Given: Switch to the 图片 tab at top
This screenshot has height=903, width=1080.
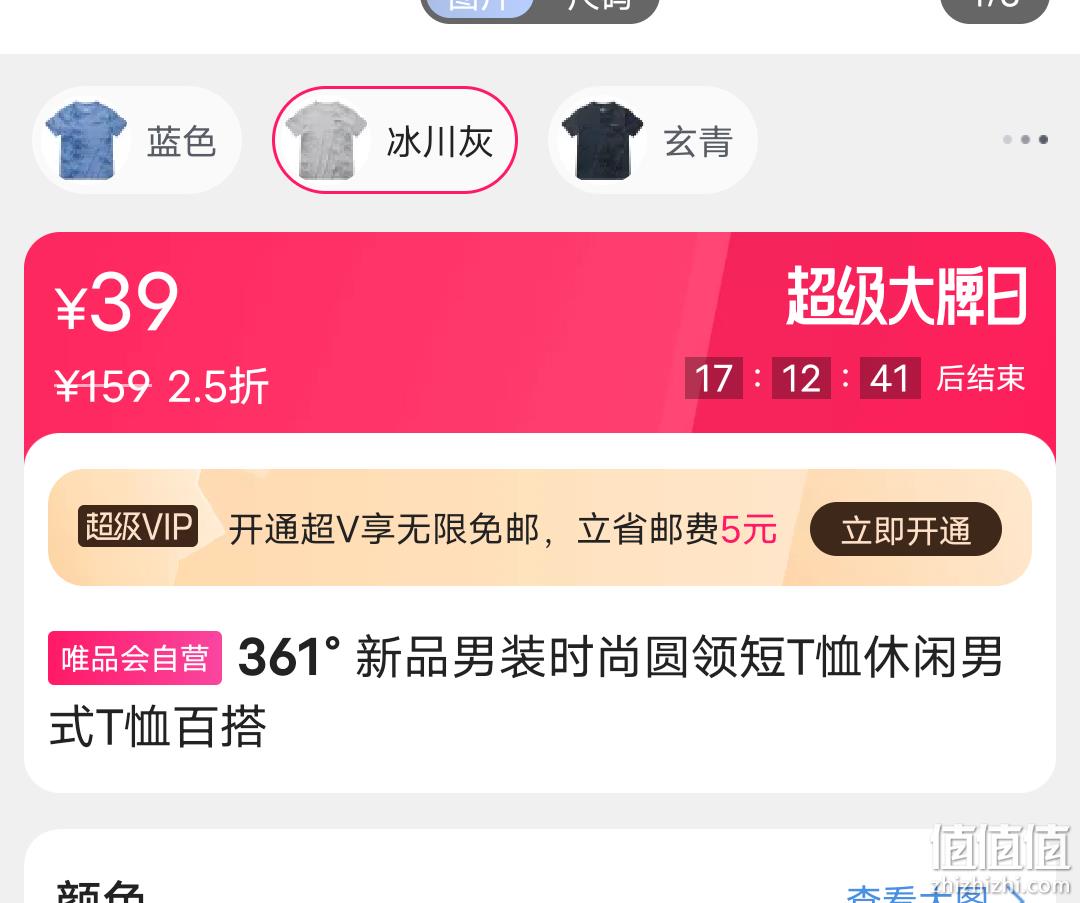Looking at the screenshot, I should tap(477, 6).
